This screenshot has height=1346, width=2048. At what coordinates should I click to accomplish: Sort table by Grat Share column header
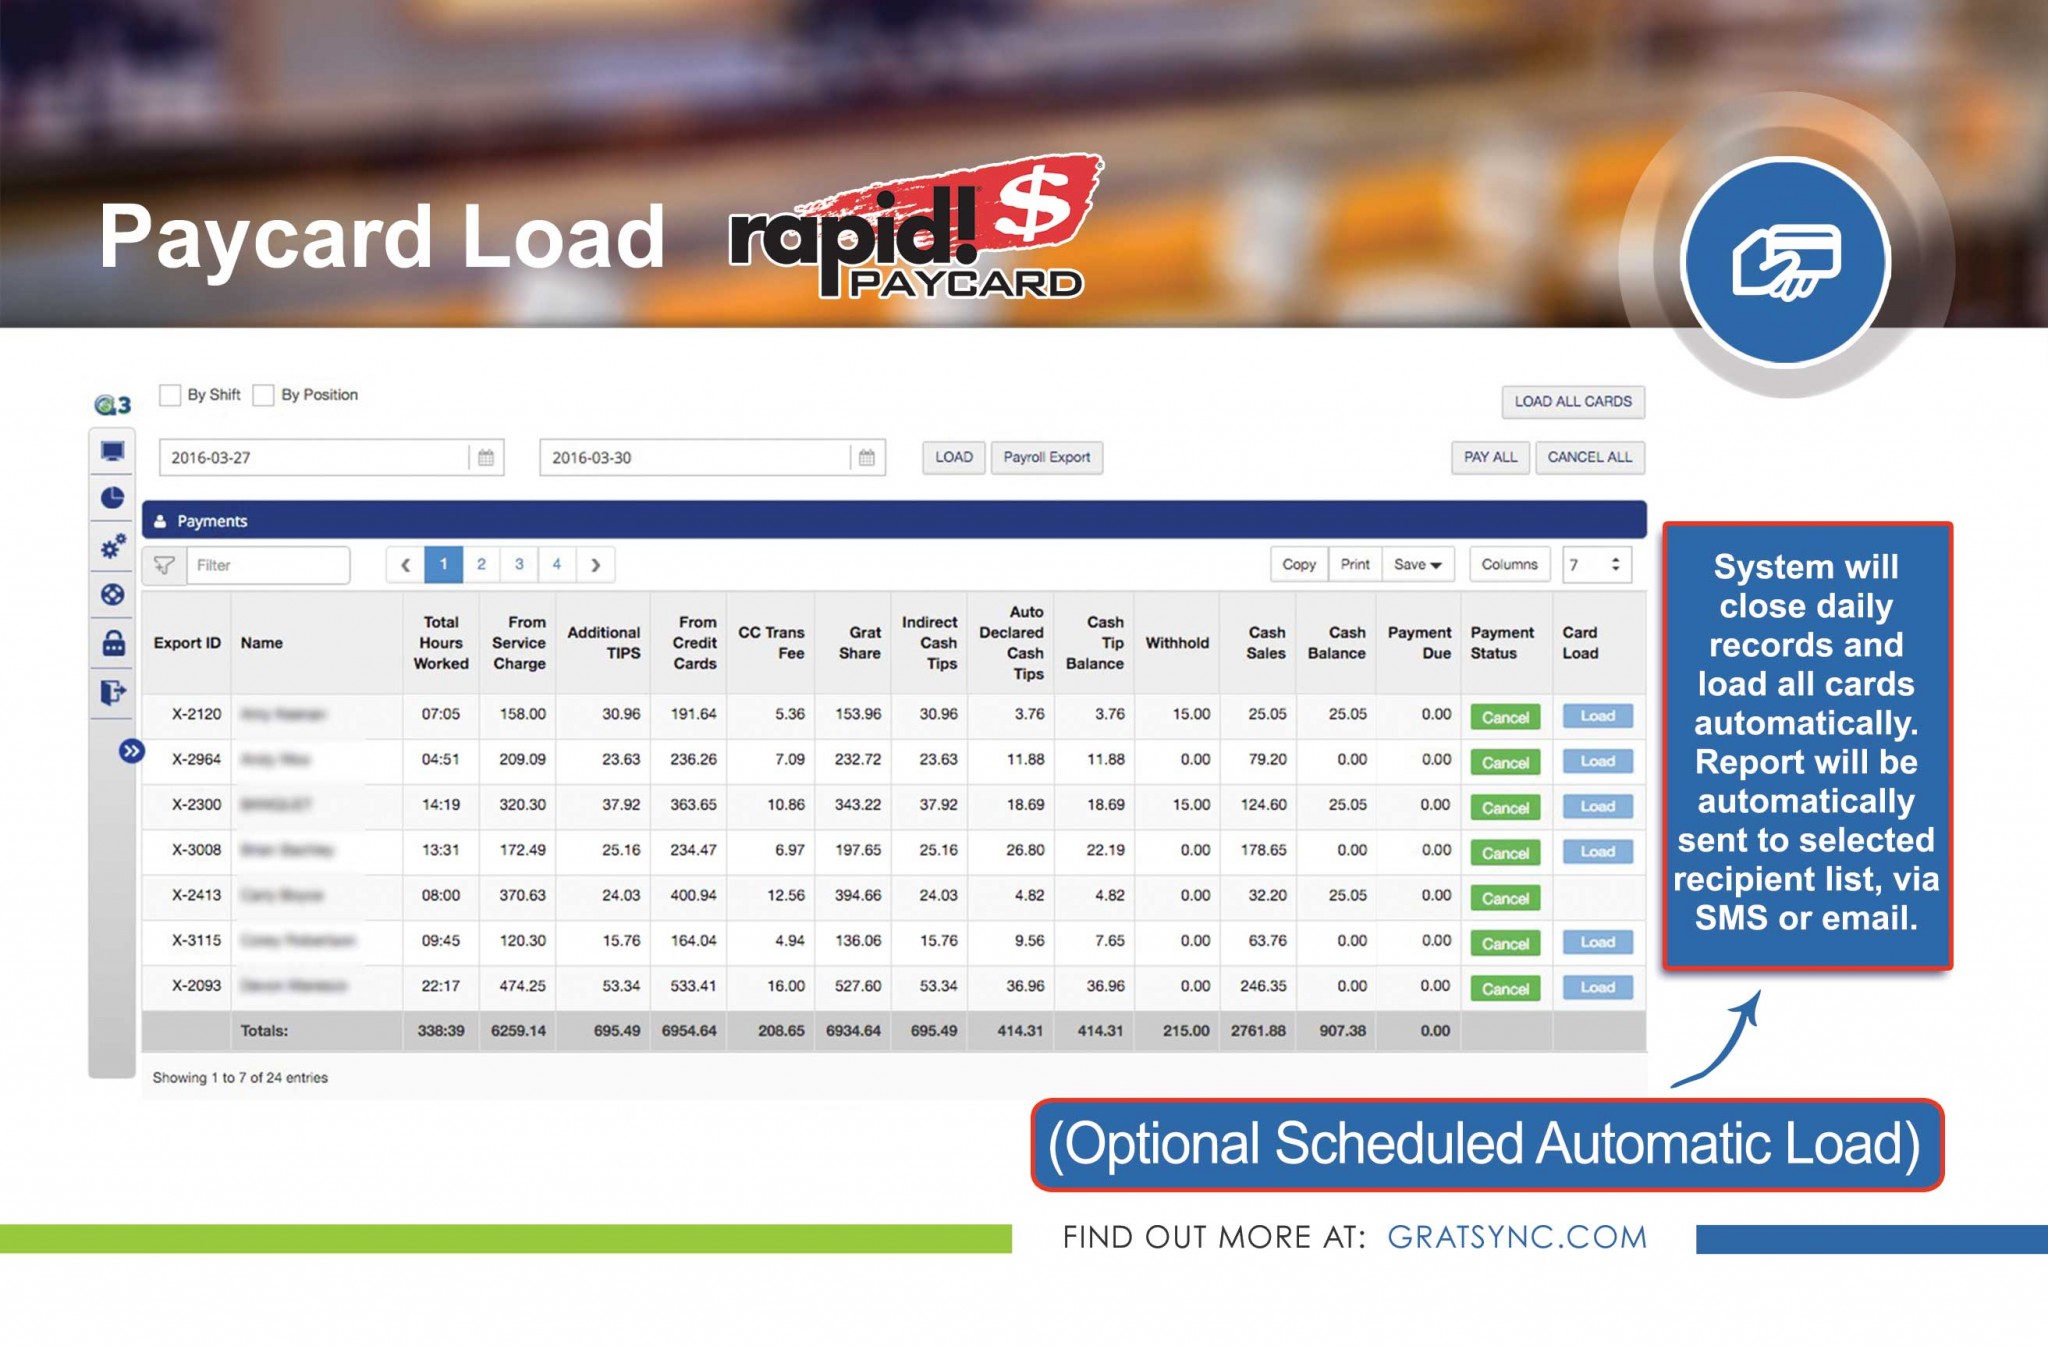pos(859,643)
